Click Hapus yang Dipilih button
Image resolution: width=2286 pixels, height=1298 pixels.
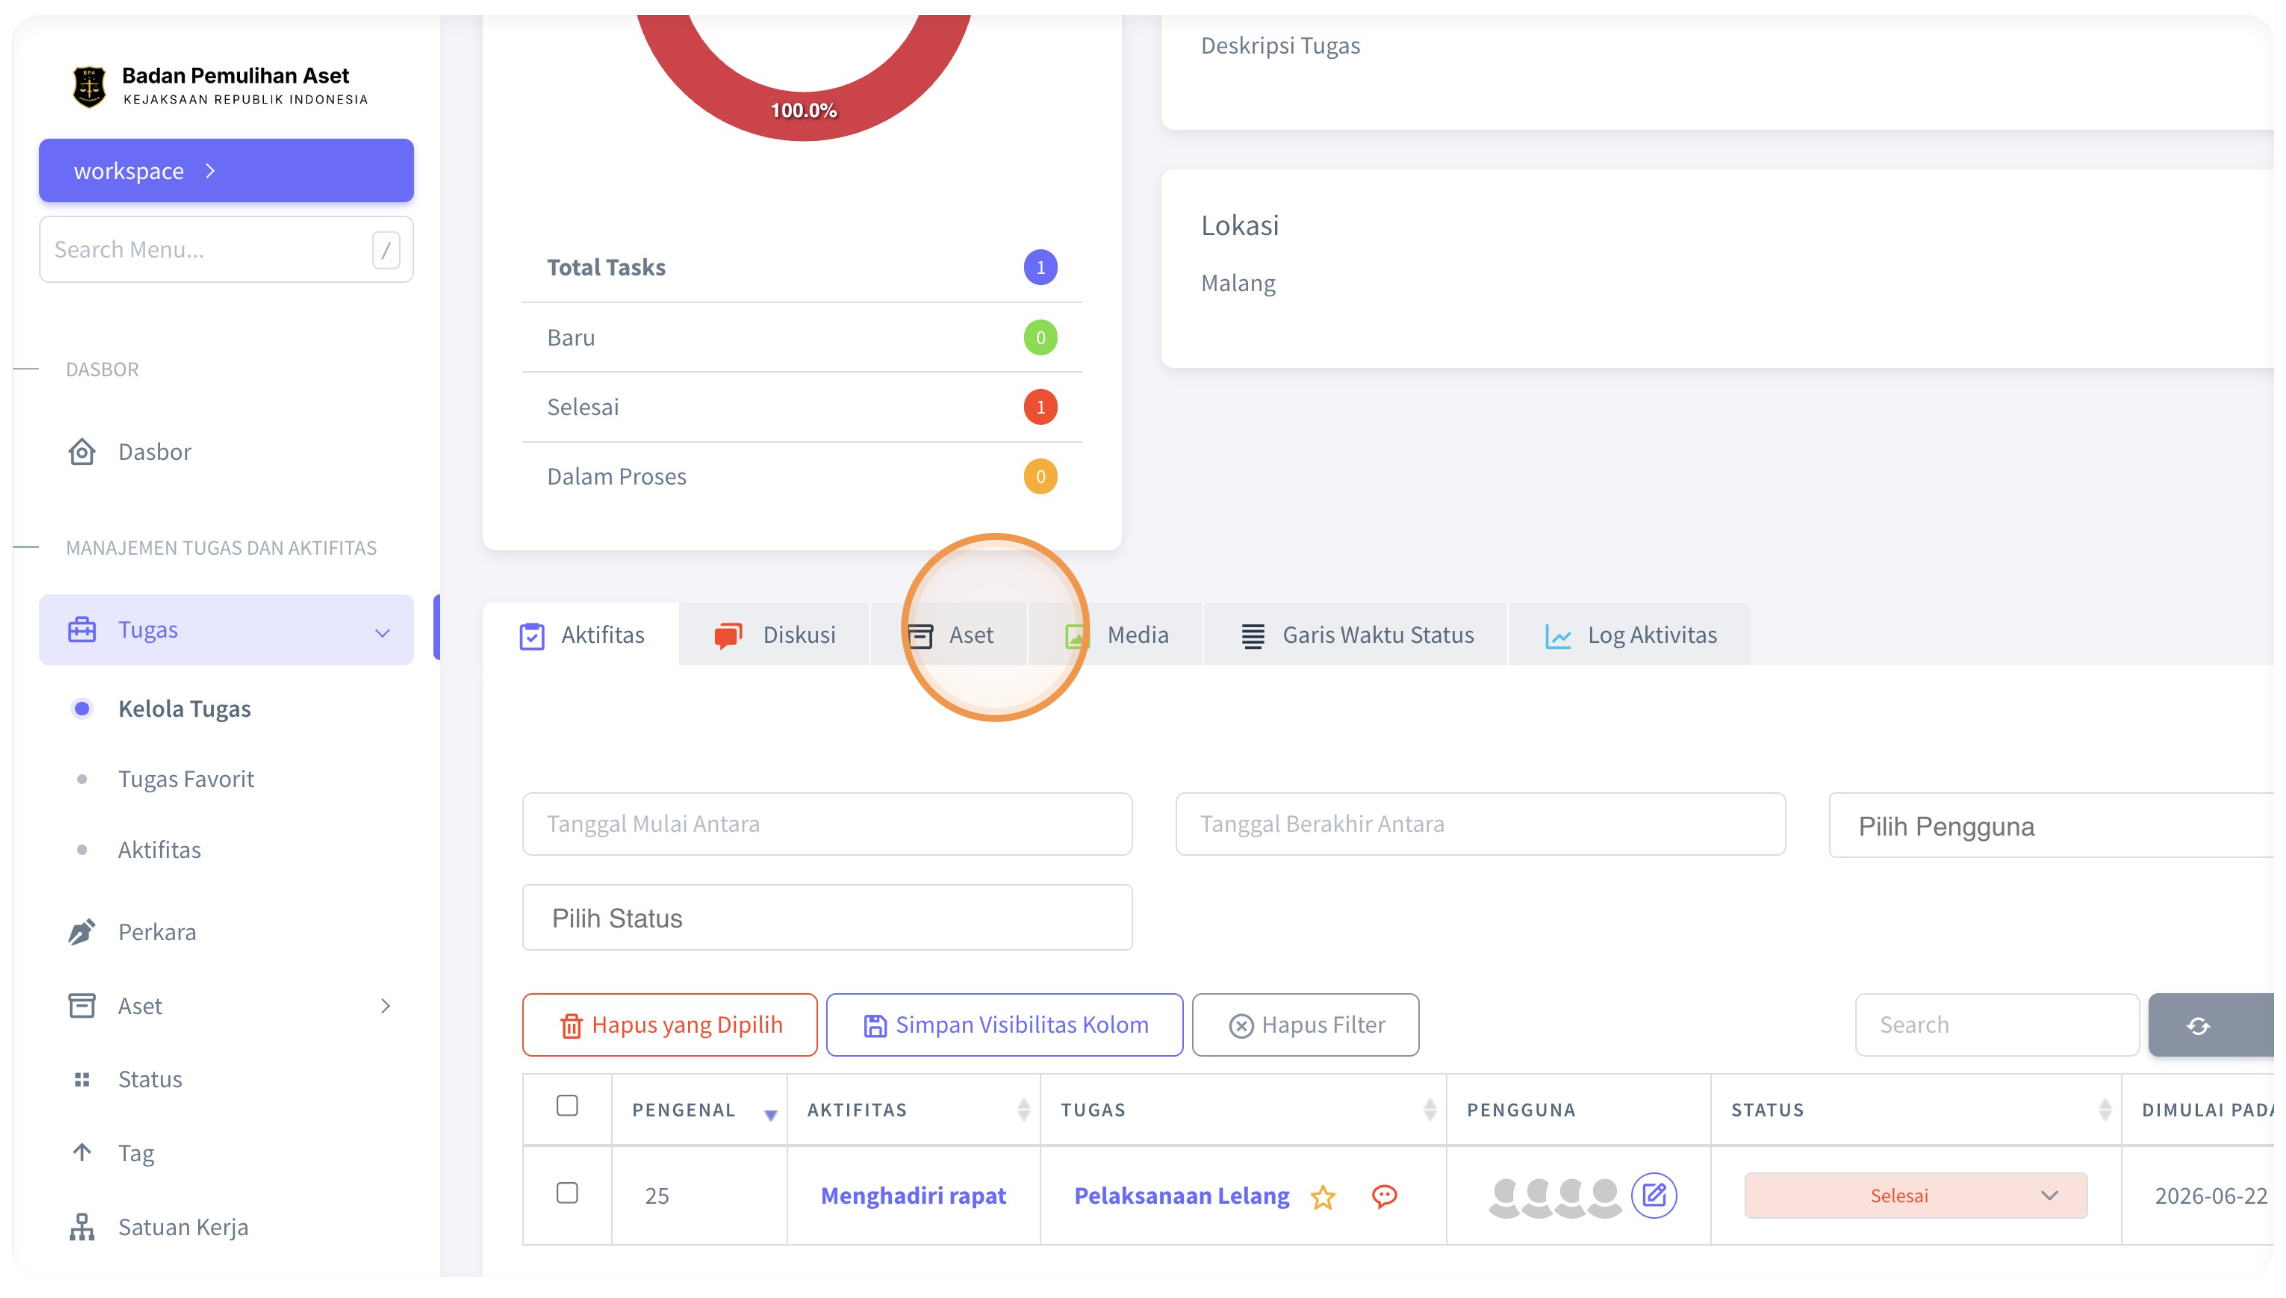point(670,1025)
